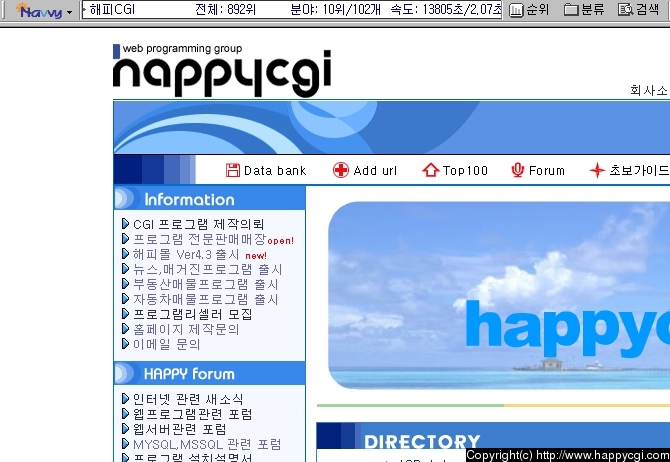The width and height of the screenshot is (670, 462).
Task: Click the red house icon beside Top100
Action: click(x=431, y=170)
